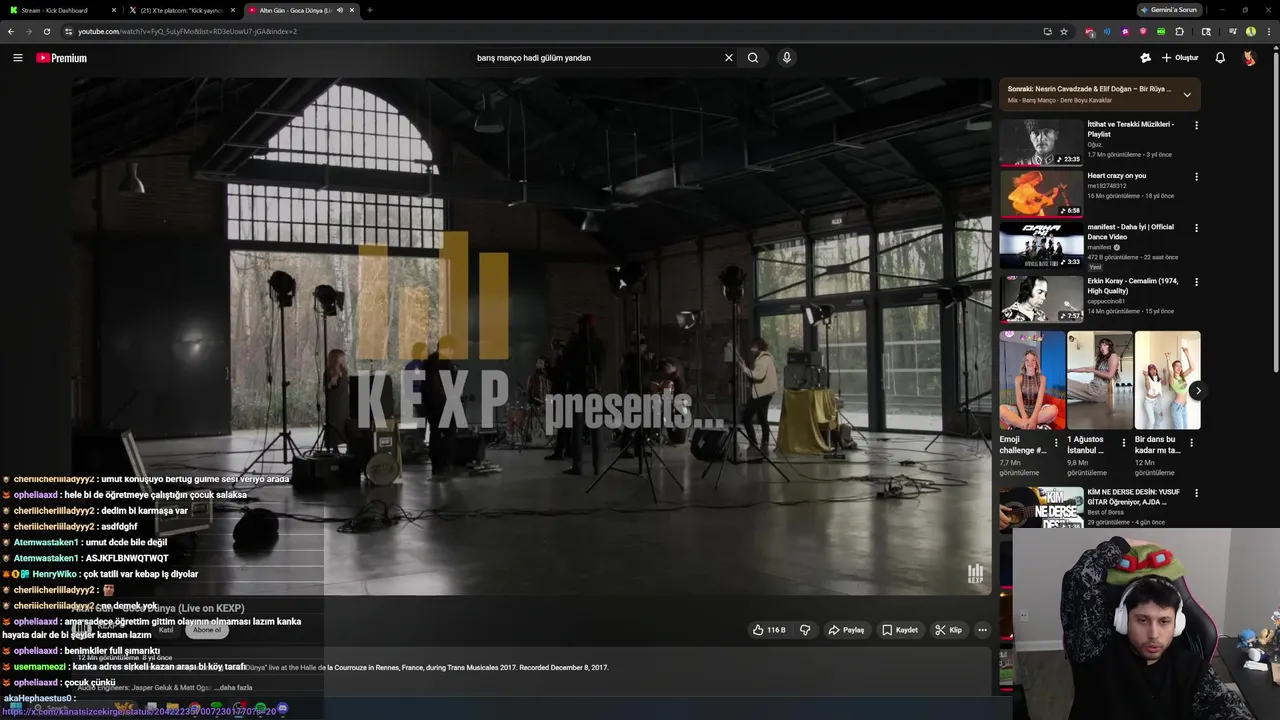The height and width of the screenshot is (720, 1280).
Task: Switch to Stream - Kick Dashboard tab
Action: [x=60, y=10]
